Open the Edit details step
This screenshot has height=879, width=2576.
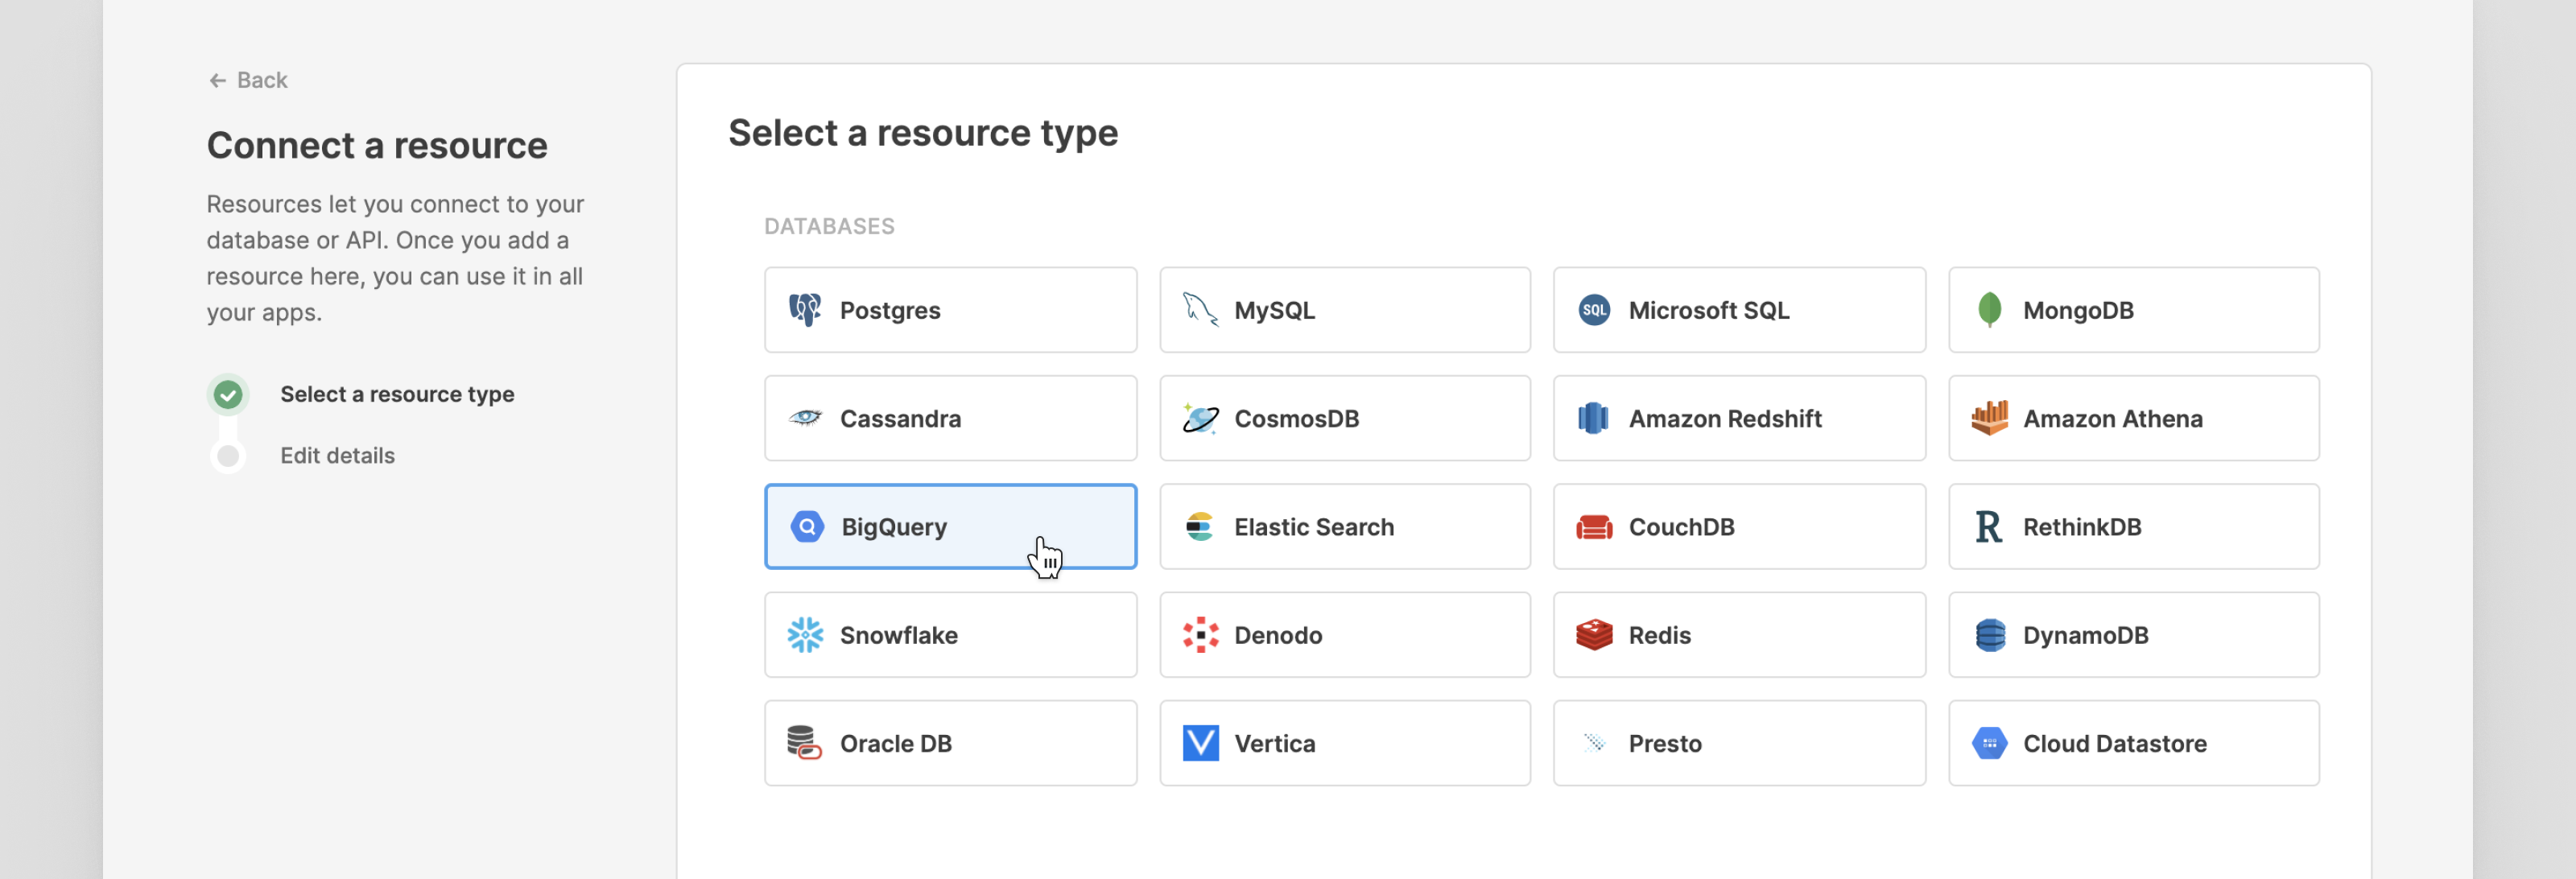click(337, 456)
